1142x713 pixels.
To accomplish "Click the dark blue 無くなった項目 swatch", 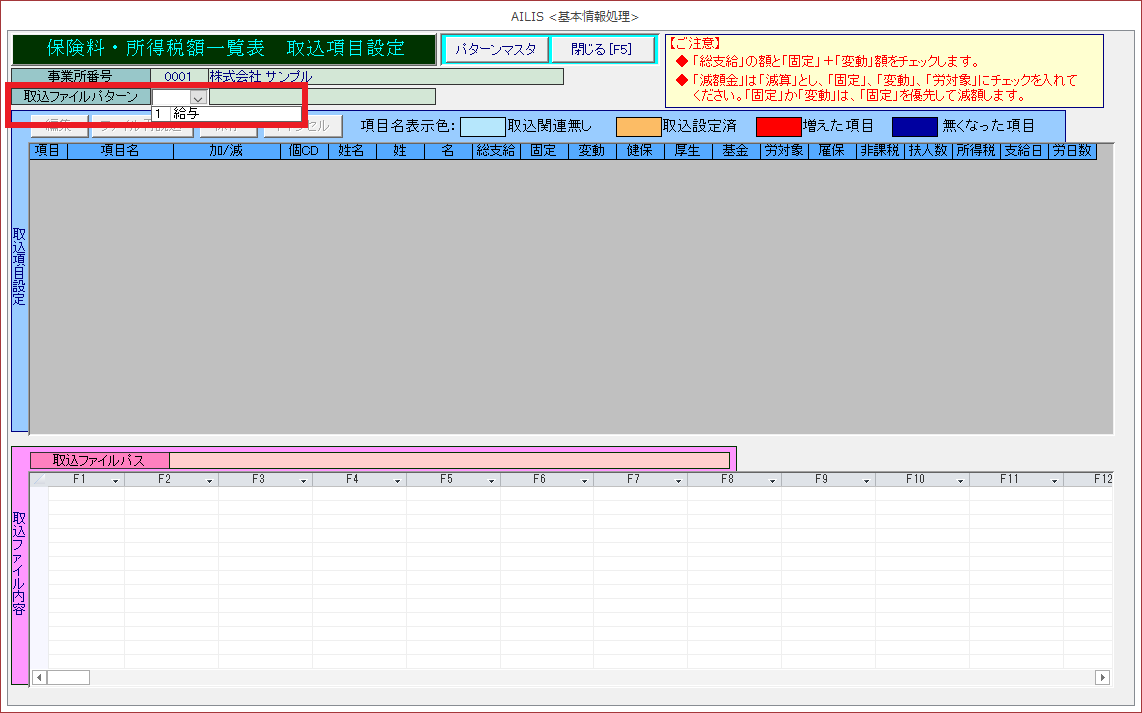I will tap(915, 126).
